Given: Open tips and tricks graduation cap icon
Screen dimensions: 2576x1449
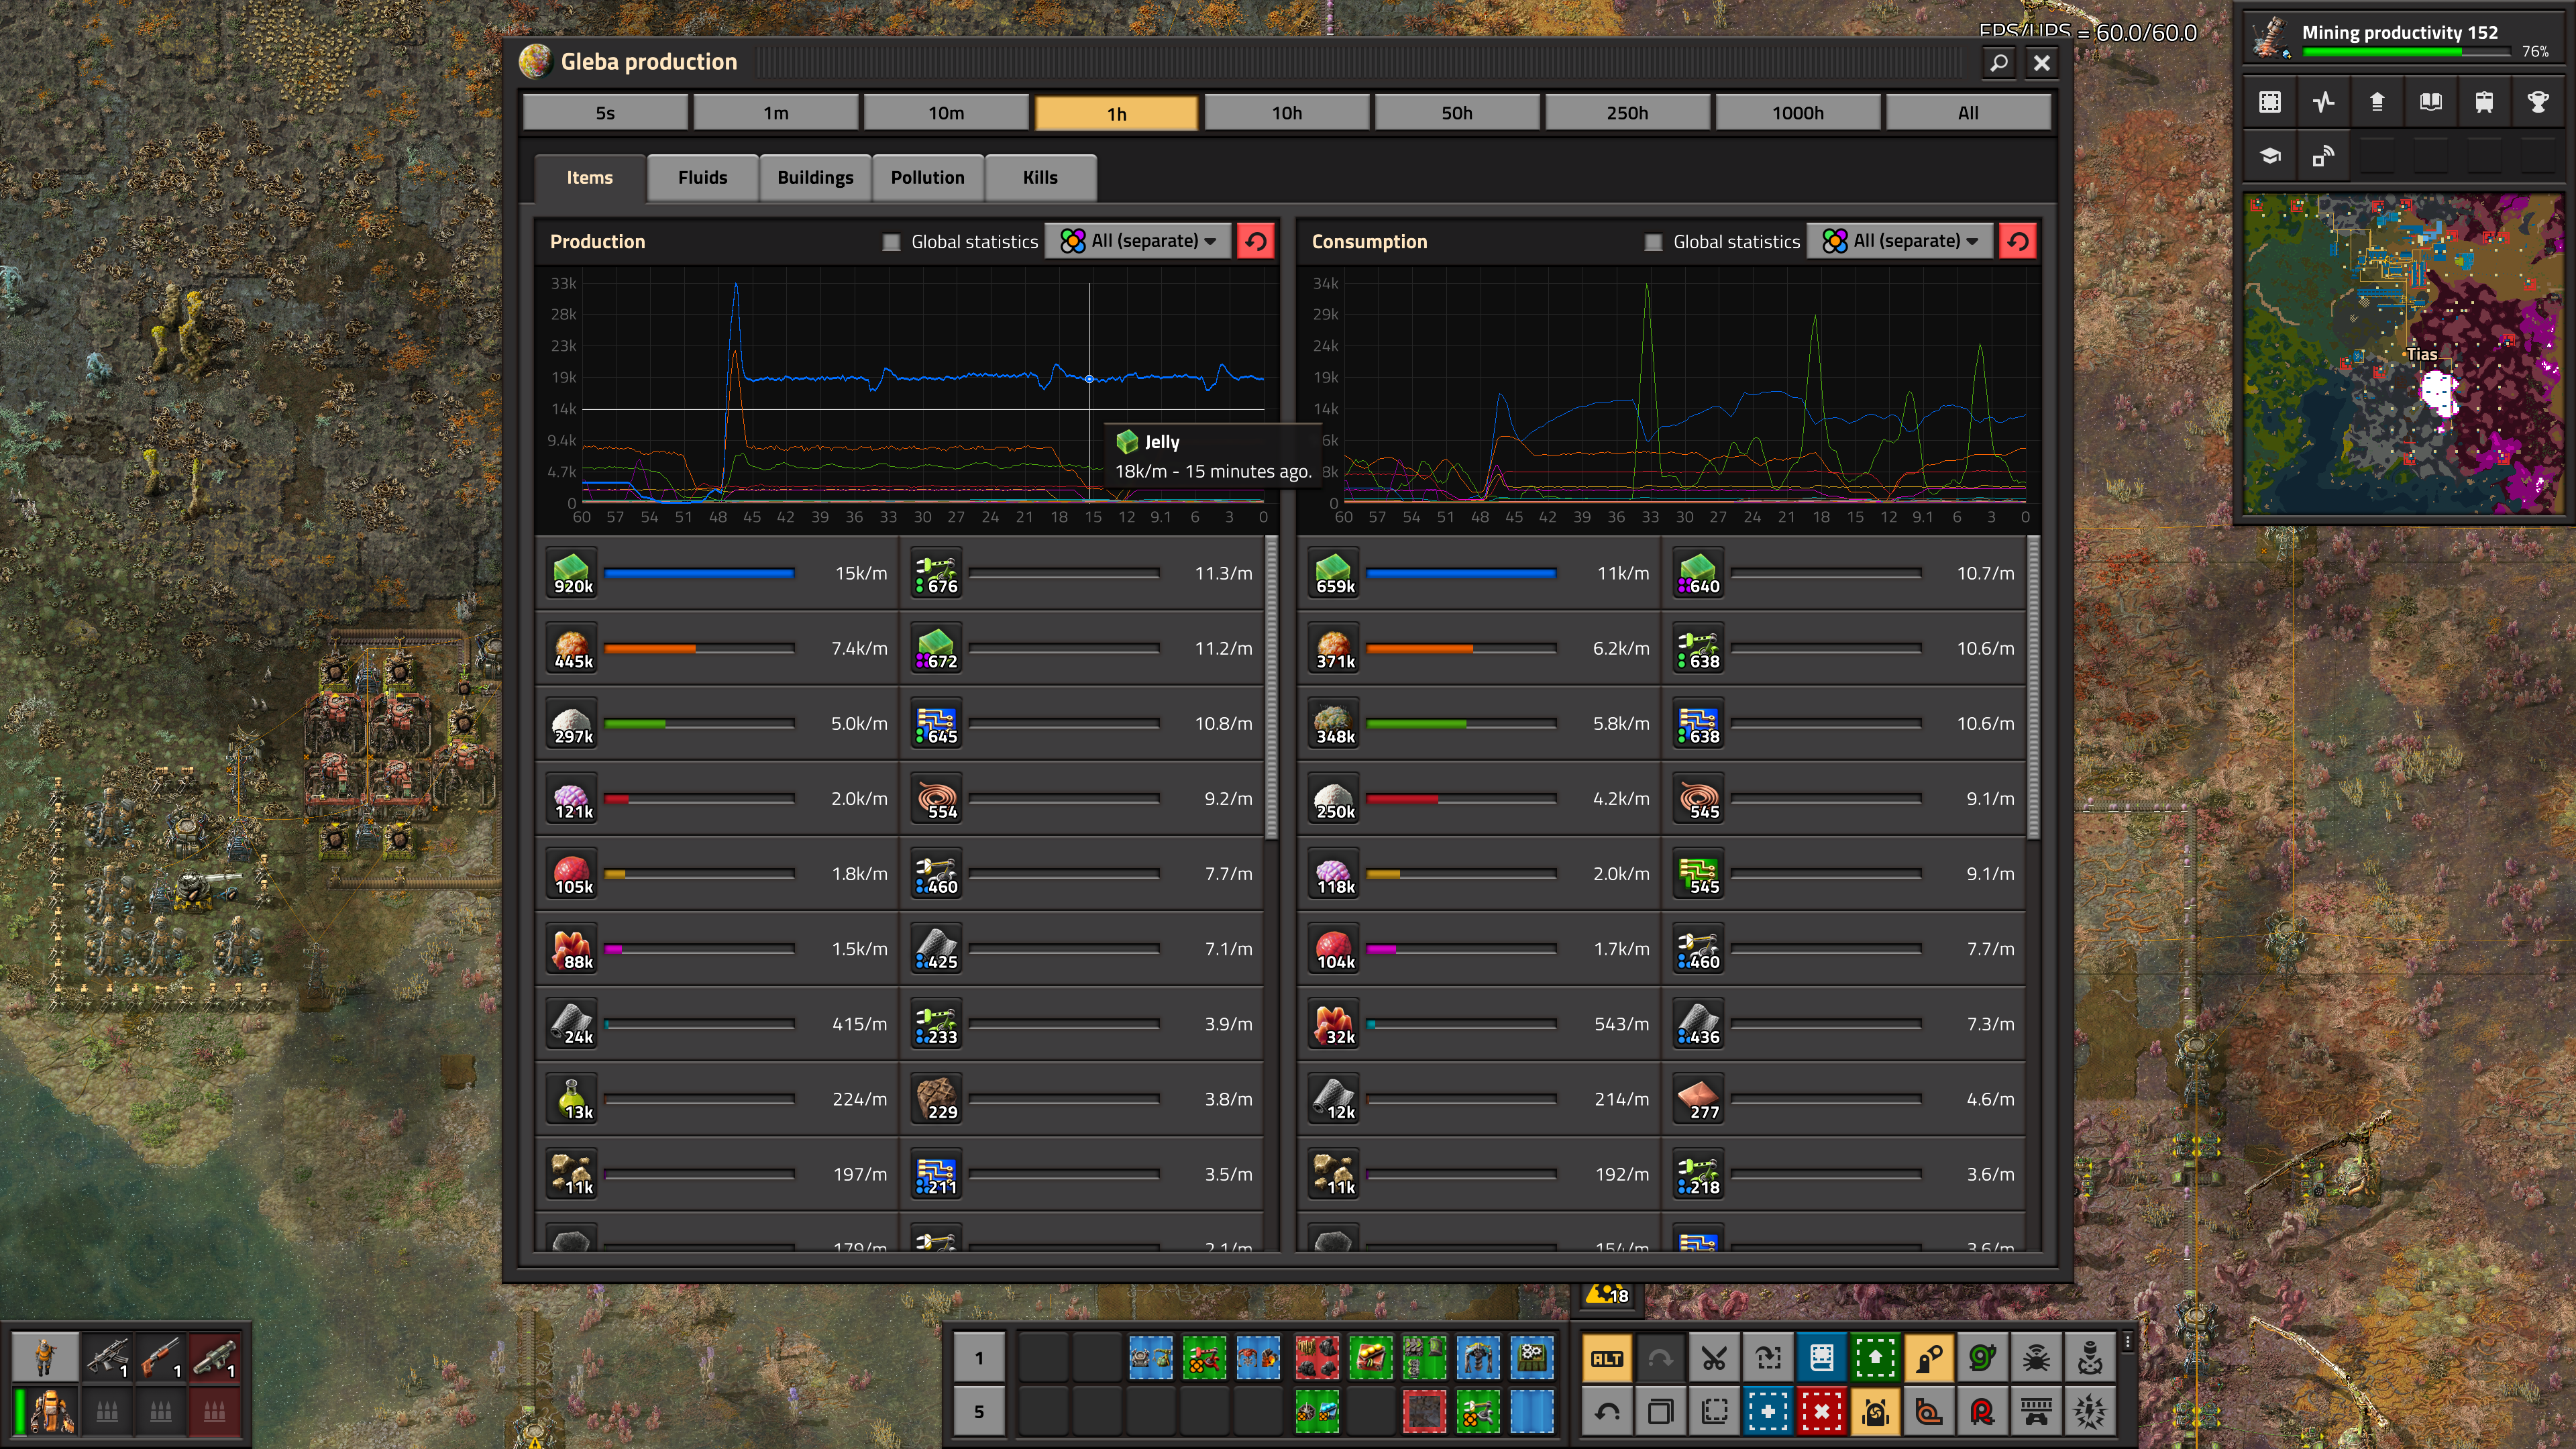Looking at the screenshot, I should pos(2270,156).
